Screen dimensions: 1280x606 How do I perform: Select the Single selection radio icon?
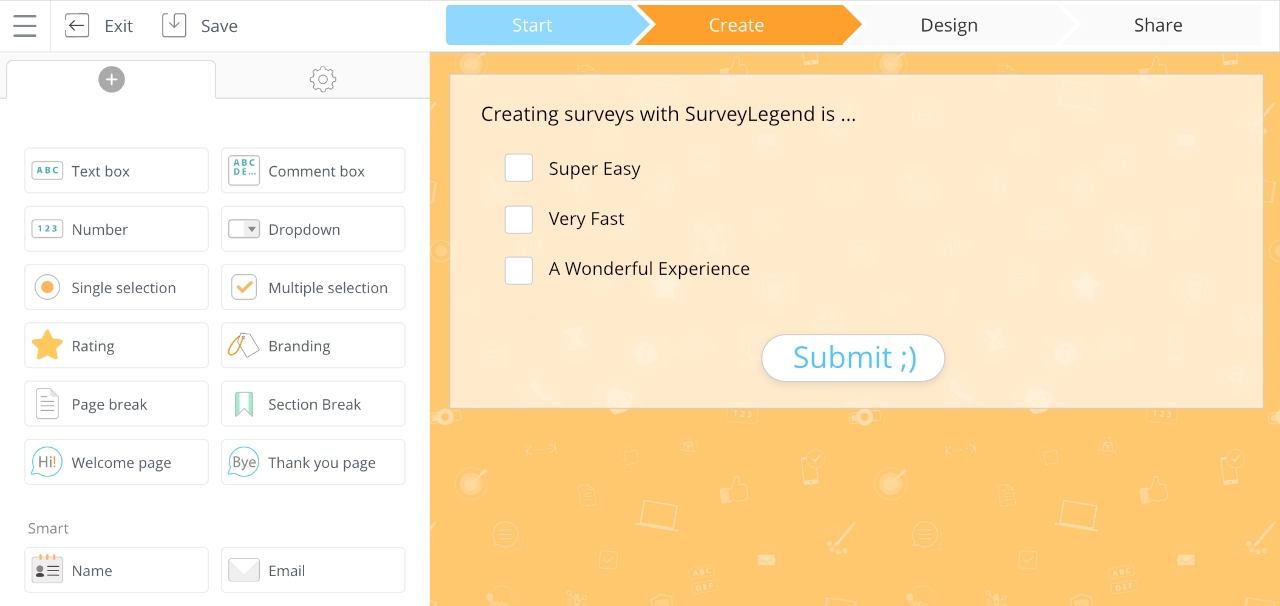47,287
